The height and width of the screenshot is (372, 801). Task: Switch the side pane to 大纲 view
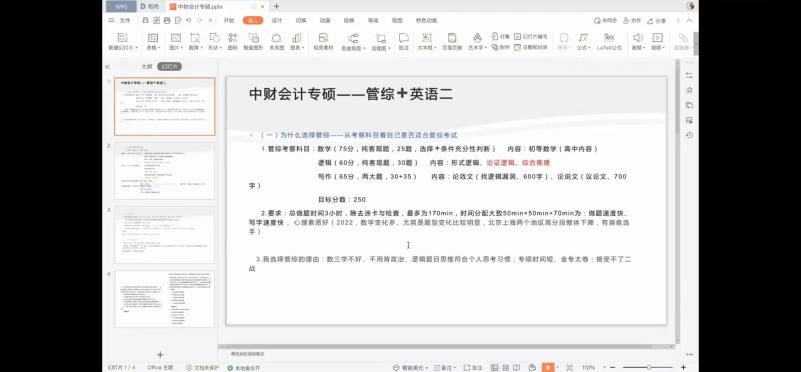coord(147,66)
